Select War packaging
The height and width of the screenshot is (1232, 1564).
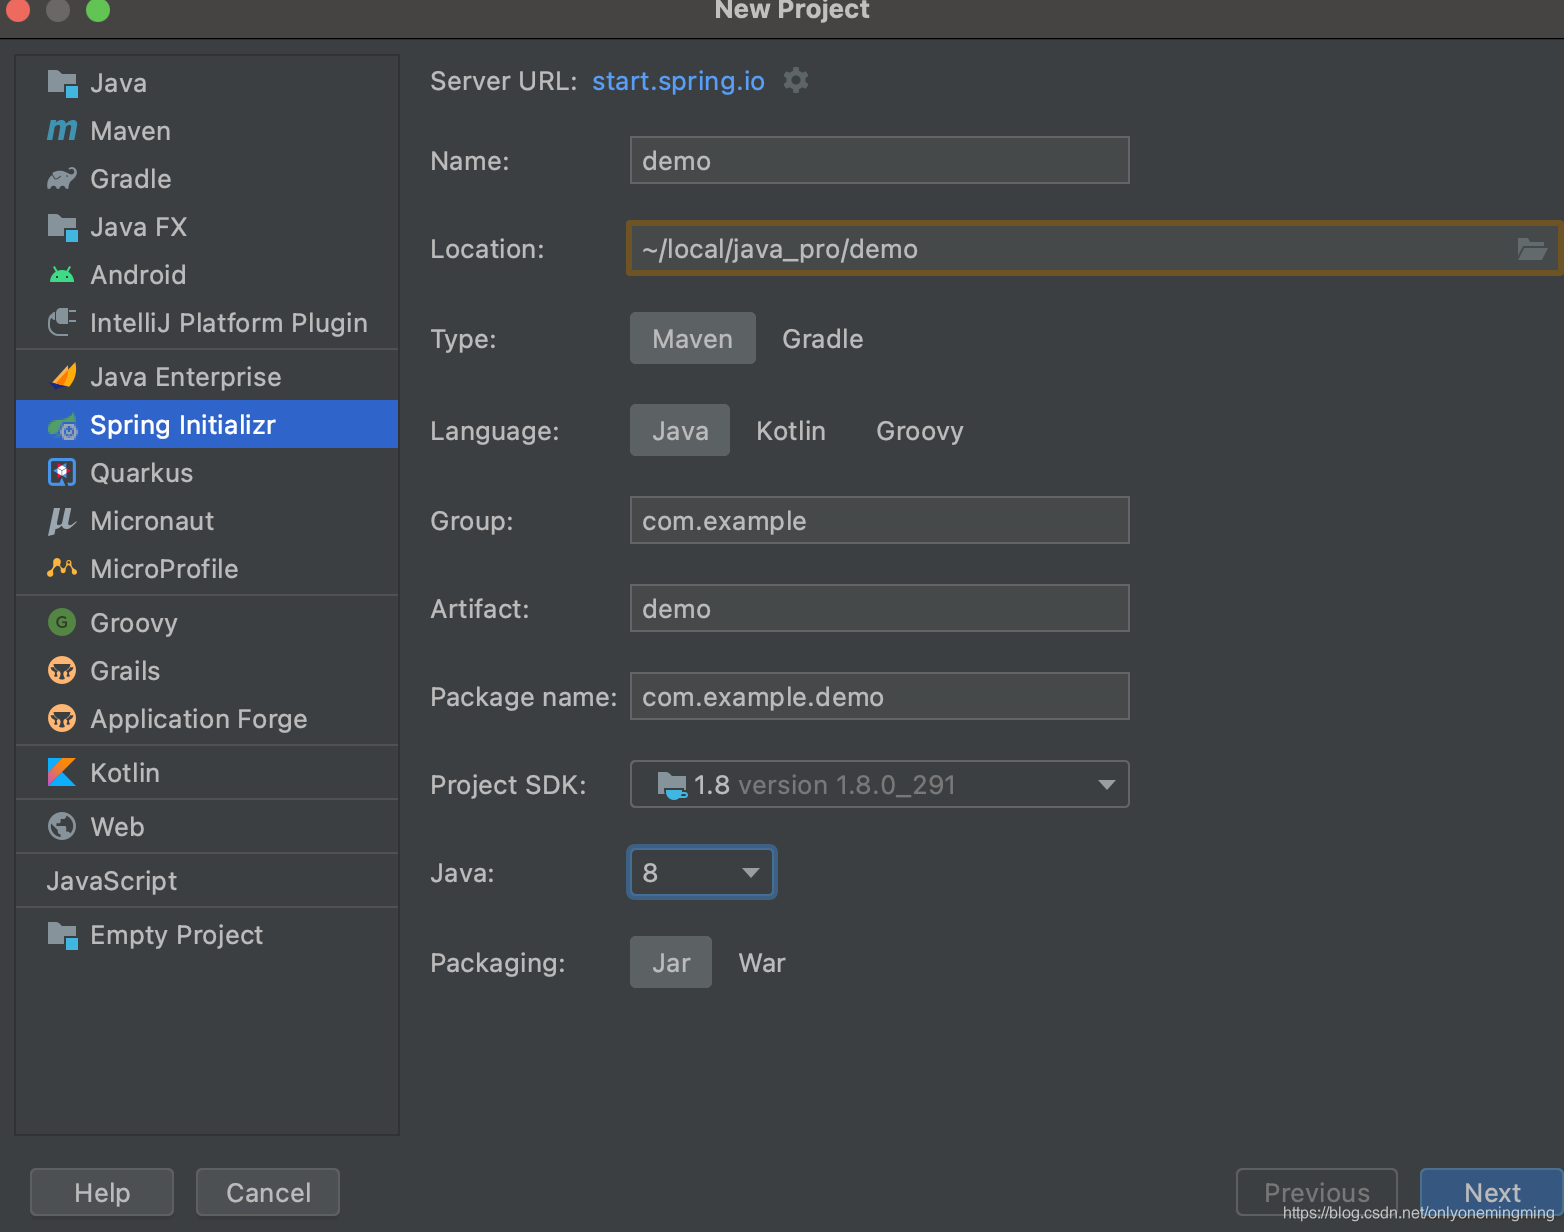pyautogui.click(x=762, y=962)
